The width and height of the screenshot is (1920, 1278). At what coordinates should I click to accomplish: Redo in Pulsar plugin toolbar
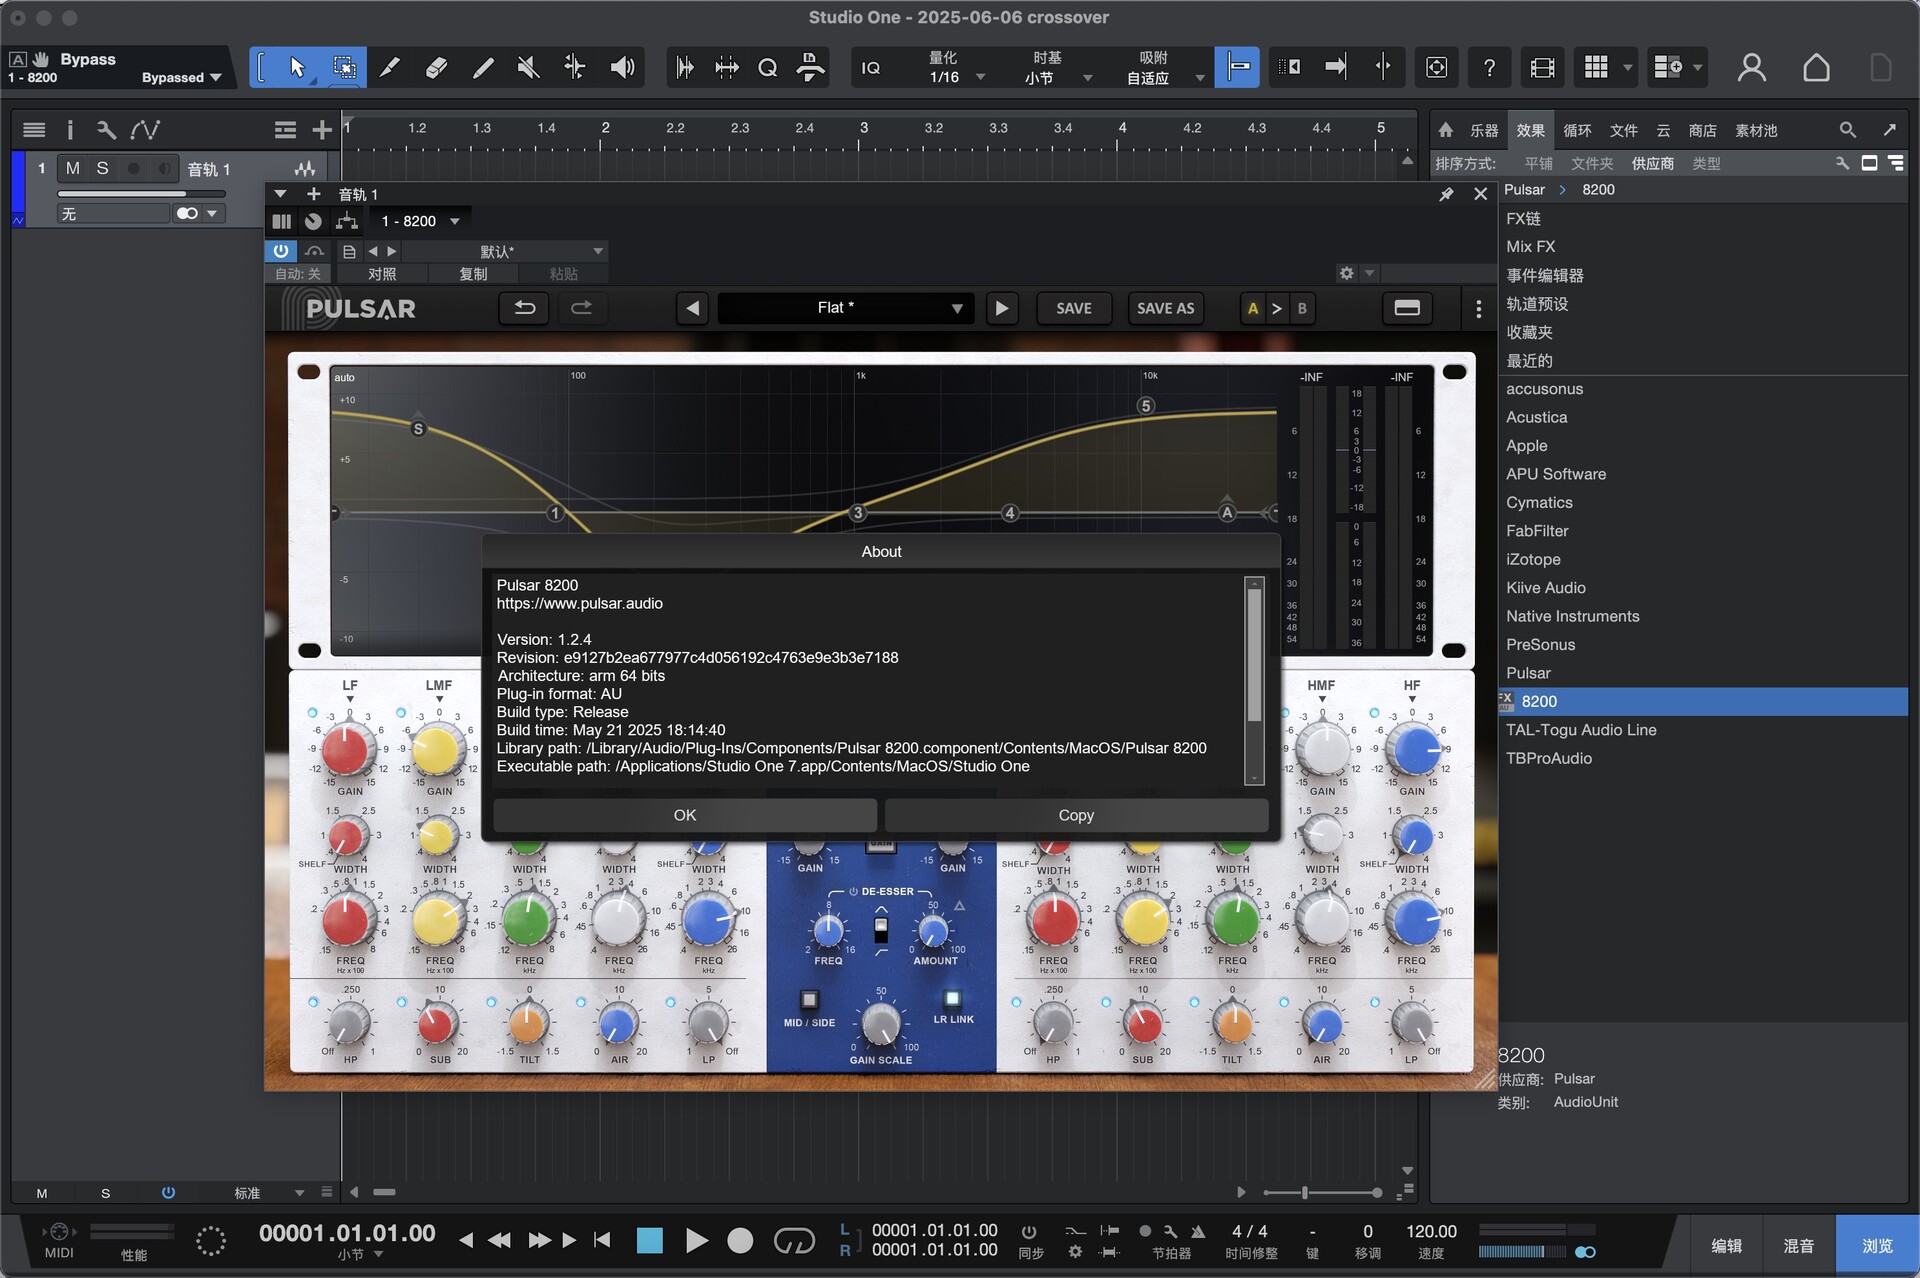(x=581, y=308)
